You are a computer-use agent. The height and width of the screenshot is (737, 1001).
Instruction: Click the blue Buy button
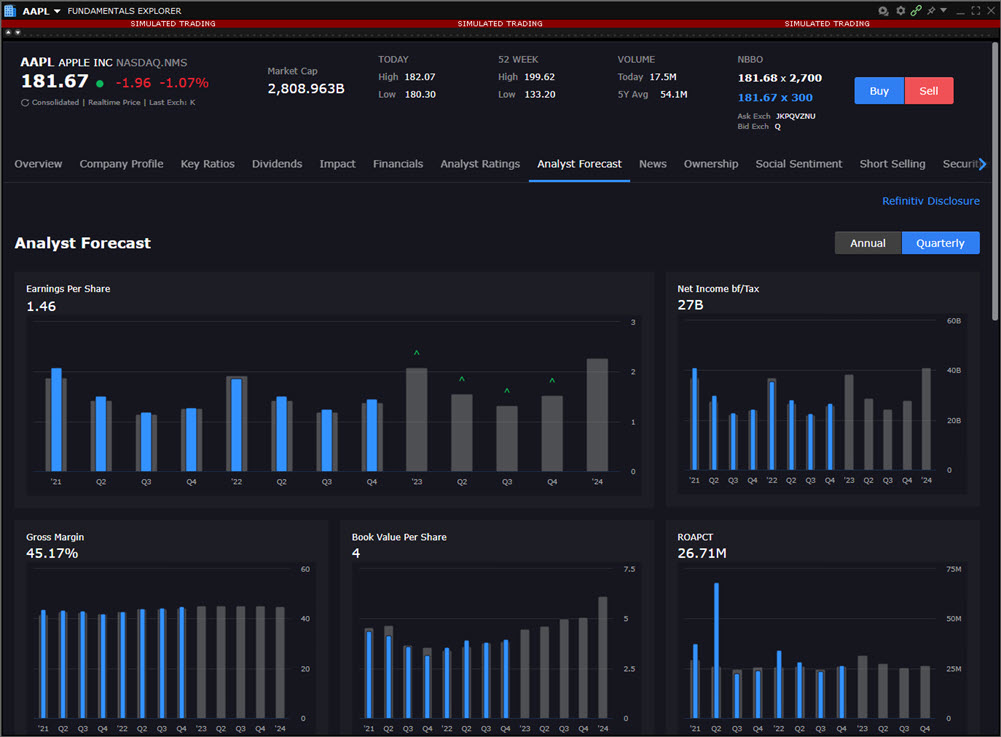(x=879, y=91)
